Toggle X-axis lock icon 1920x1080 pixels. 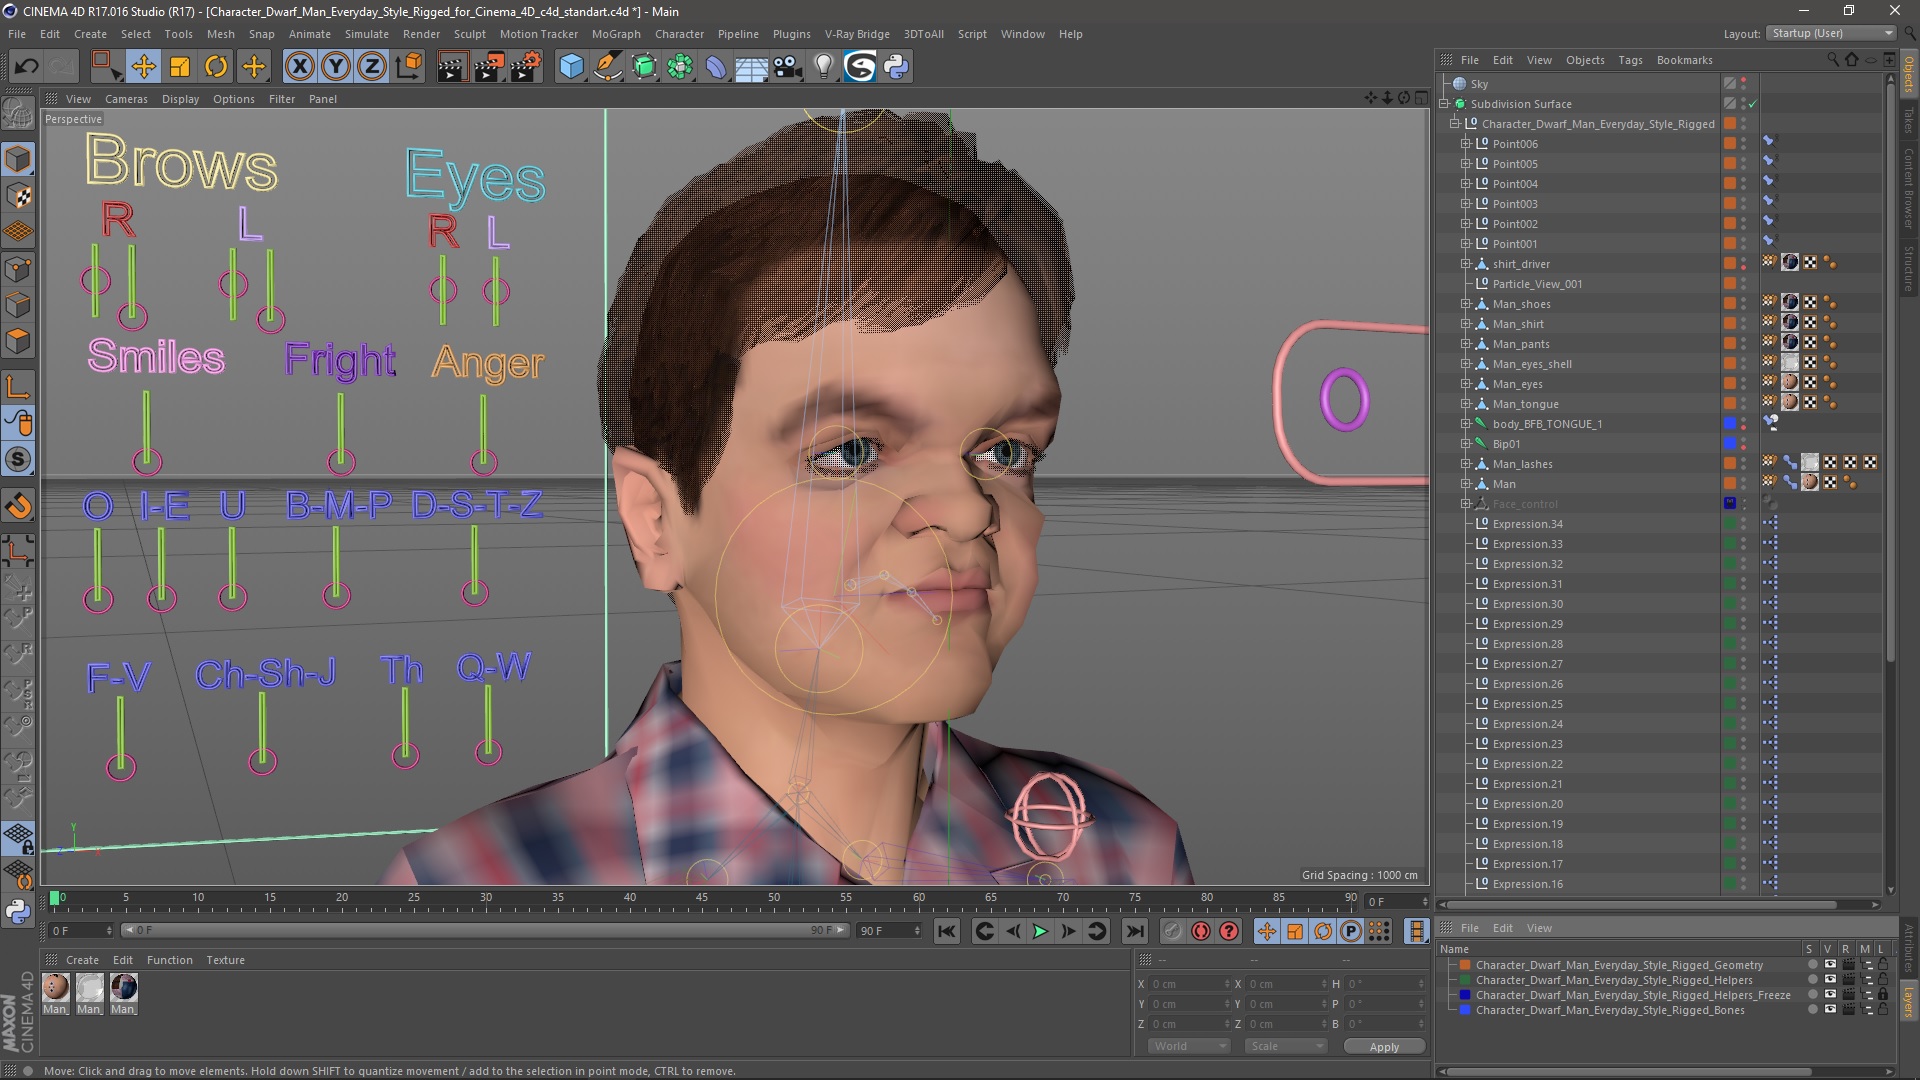[x=299, y=67]
